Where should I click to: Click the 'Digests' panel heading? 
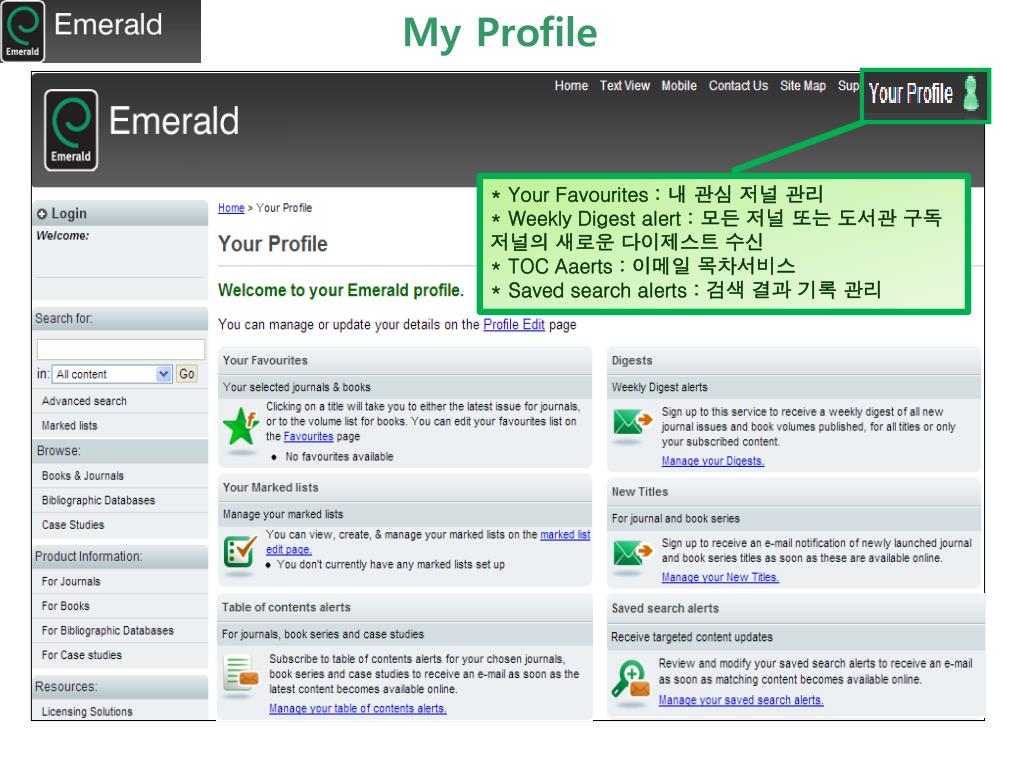pyautogui.click(x=632, y=360)
